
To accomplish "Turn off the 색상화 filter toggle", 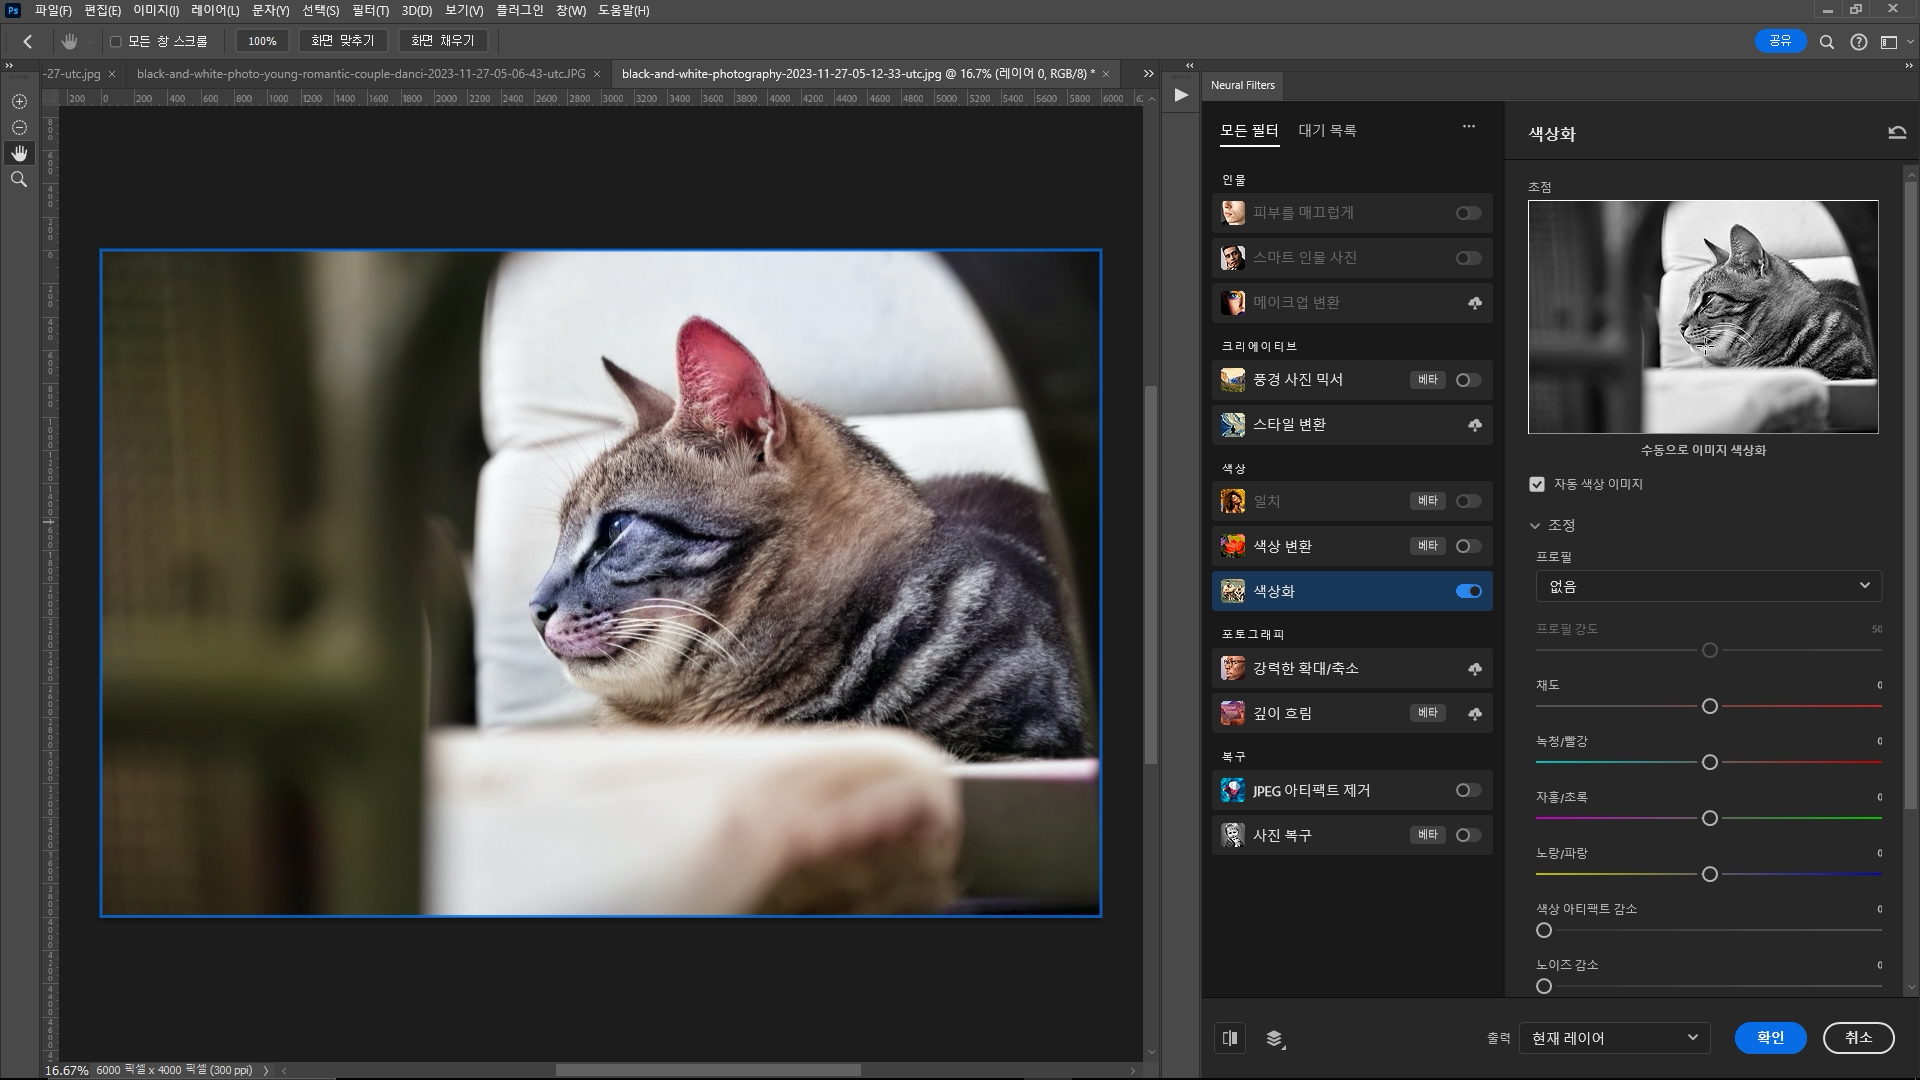I will 1468,591.
